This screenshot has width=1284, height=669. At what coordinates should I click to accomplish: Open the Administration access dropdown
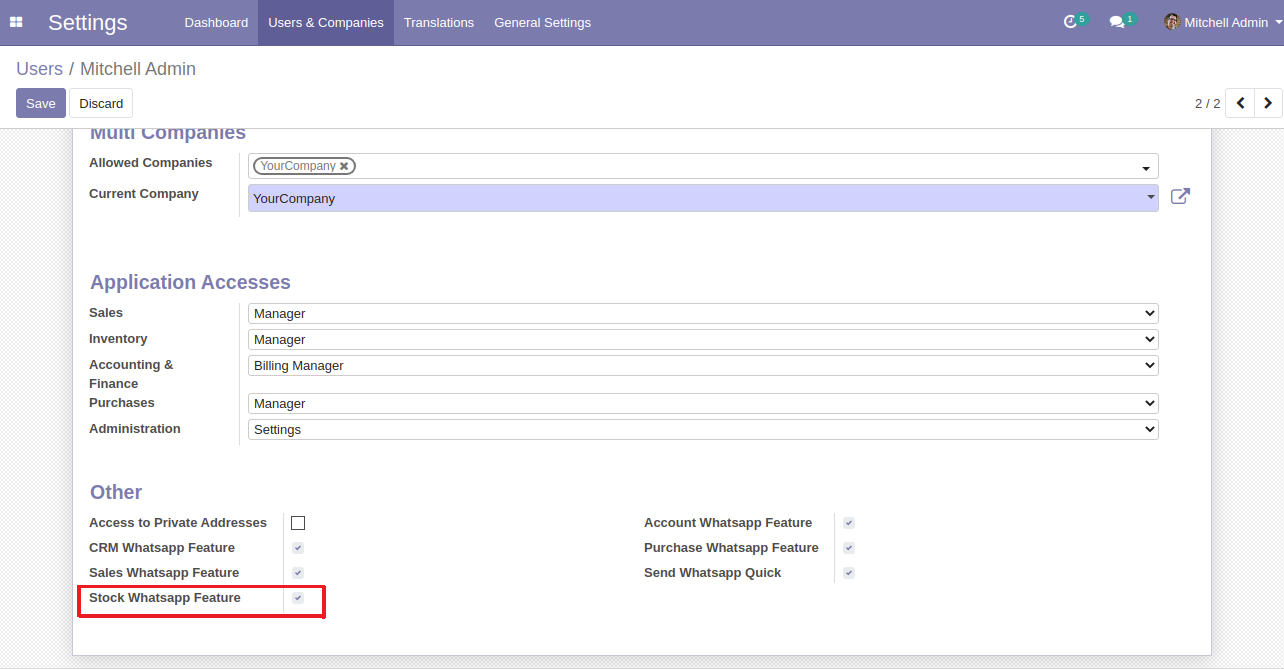(703, 430)
